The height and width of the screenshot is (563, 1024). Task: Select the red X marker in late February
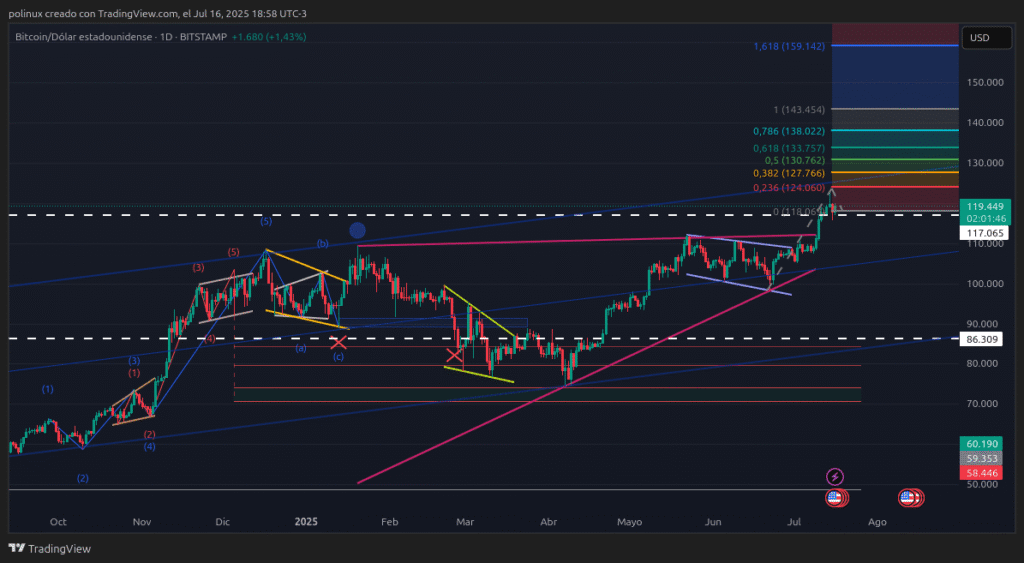point(454,353)
